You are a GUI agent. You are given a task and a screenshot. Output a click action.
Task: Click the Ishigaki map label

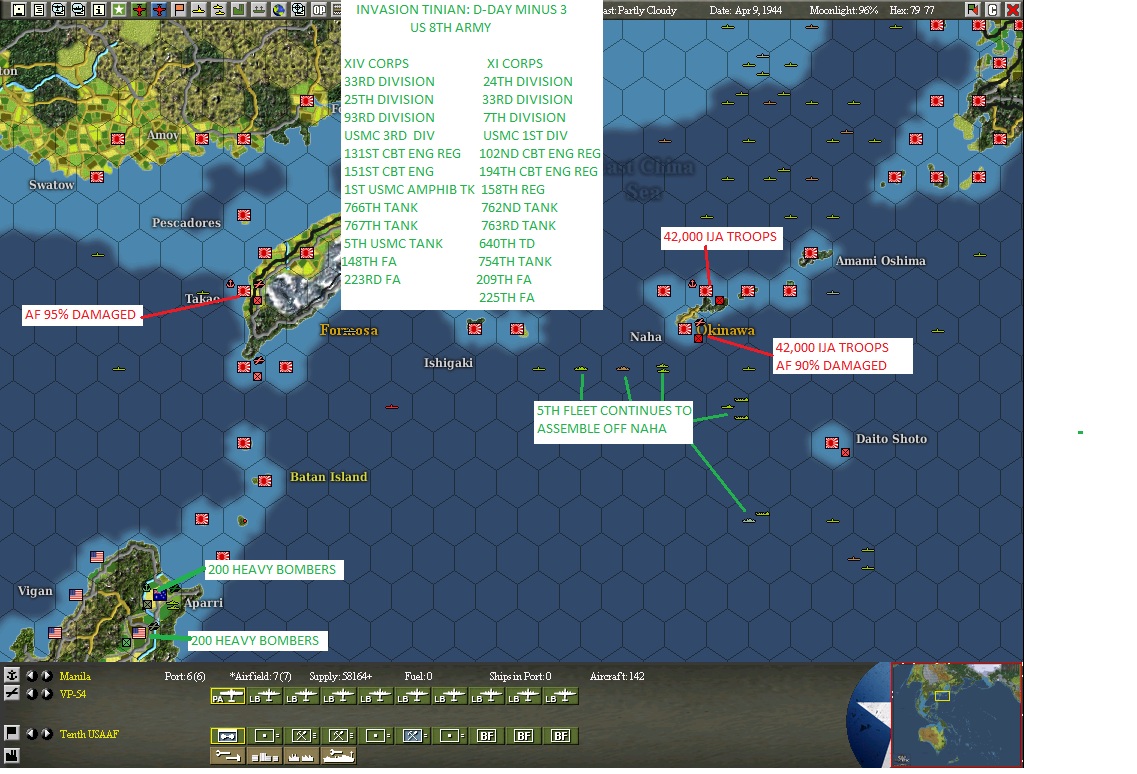[x=448, y=363]
